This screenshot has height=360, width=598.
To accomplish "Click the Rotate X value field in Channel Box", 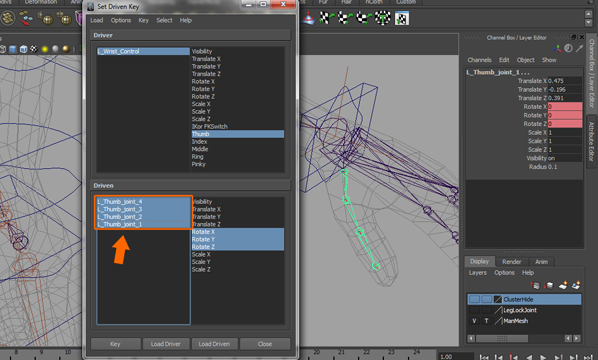I will click(x=565, y=107).
